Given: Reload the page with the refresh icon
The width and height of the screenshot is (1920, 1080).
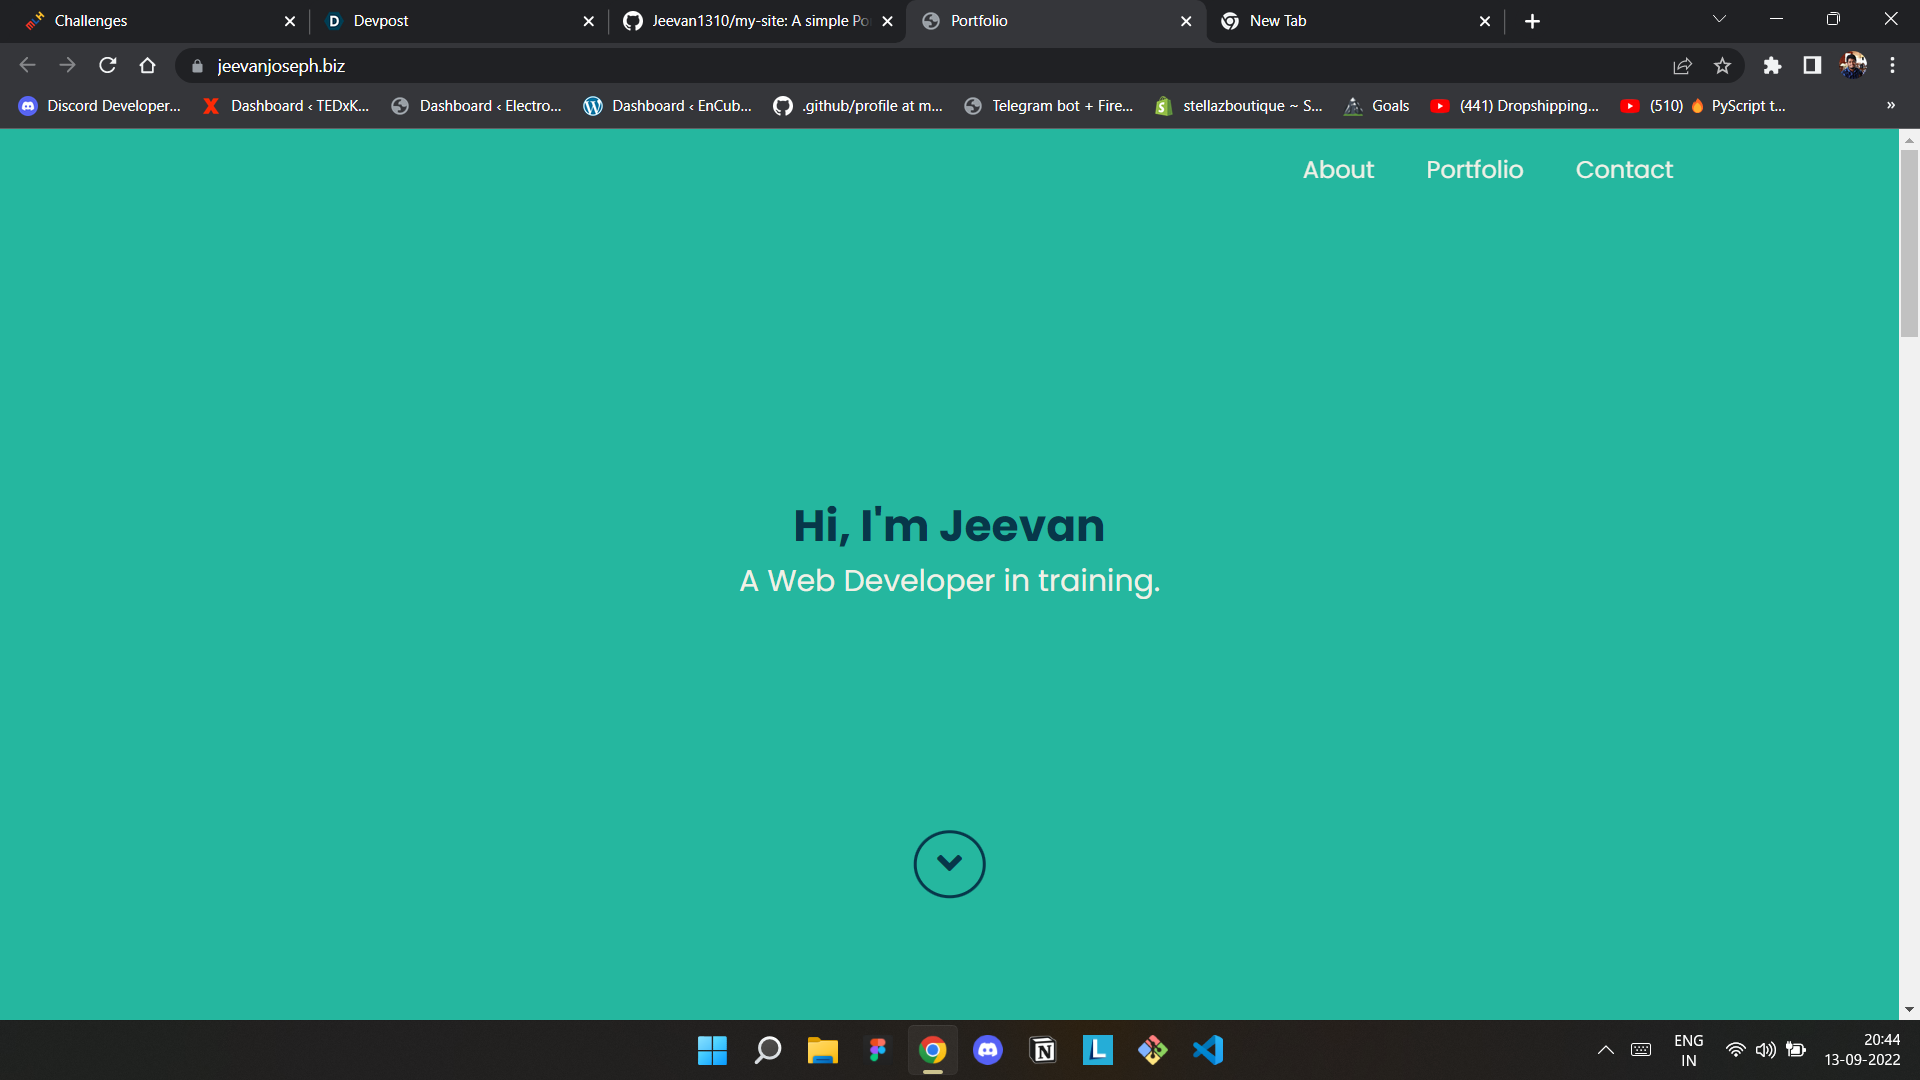Looking at the screenshot, I should [108, 66].
